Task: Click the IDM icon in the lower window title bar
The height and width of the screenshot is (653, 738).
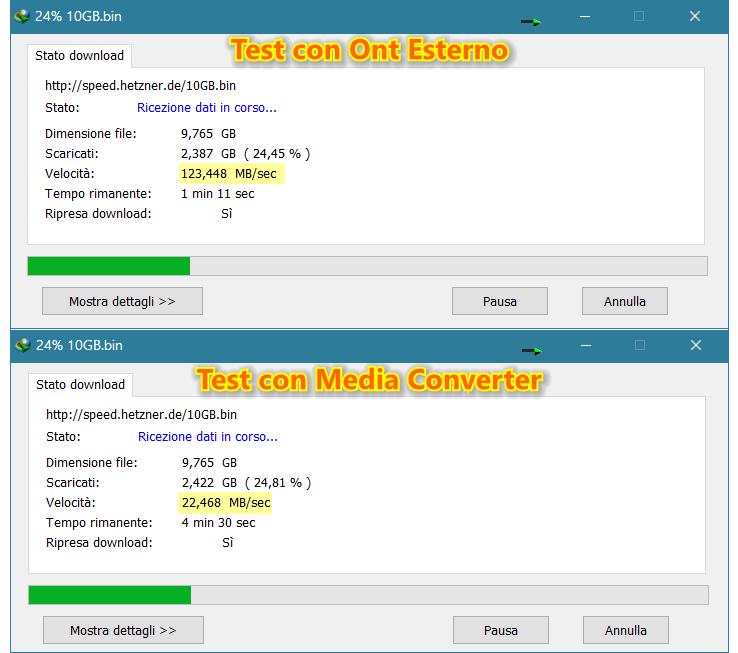Action: [23, 346]
